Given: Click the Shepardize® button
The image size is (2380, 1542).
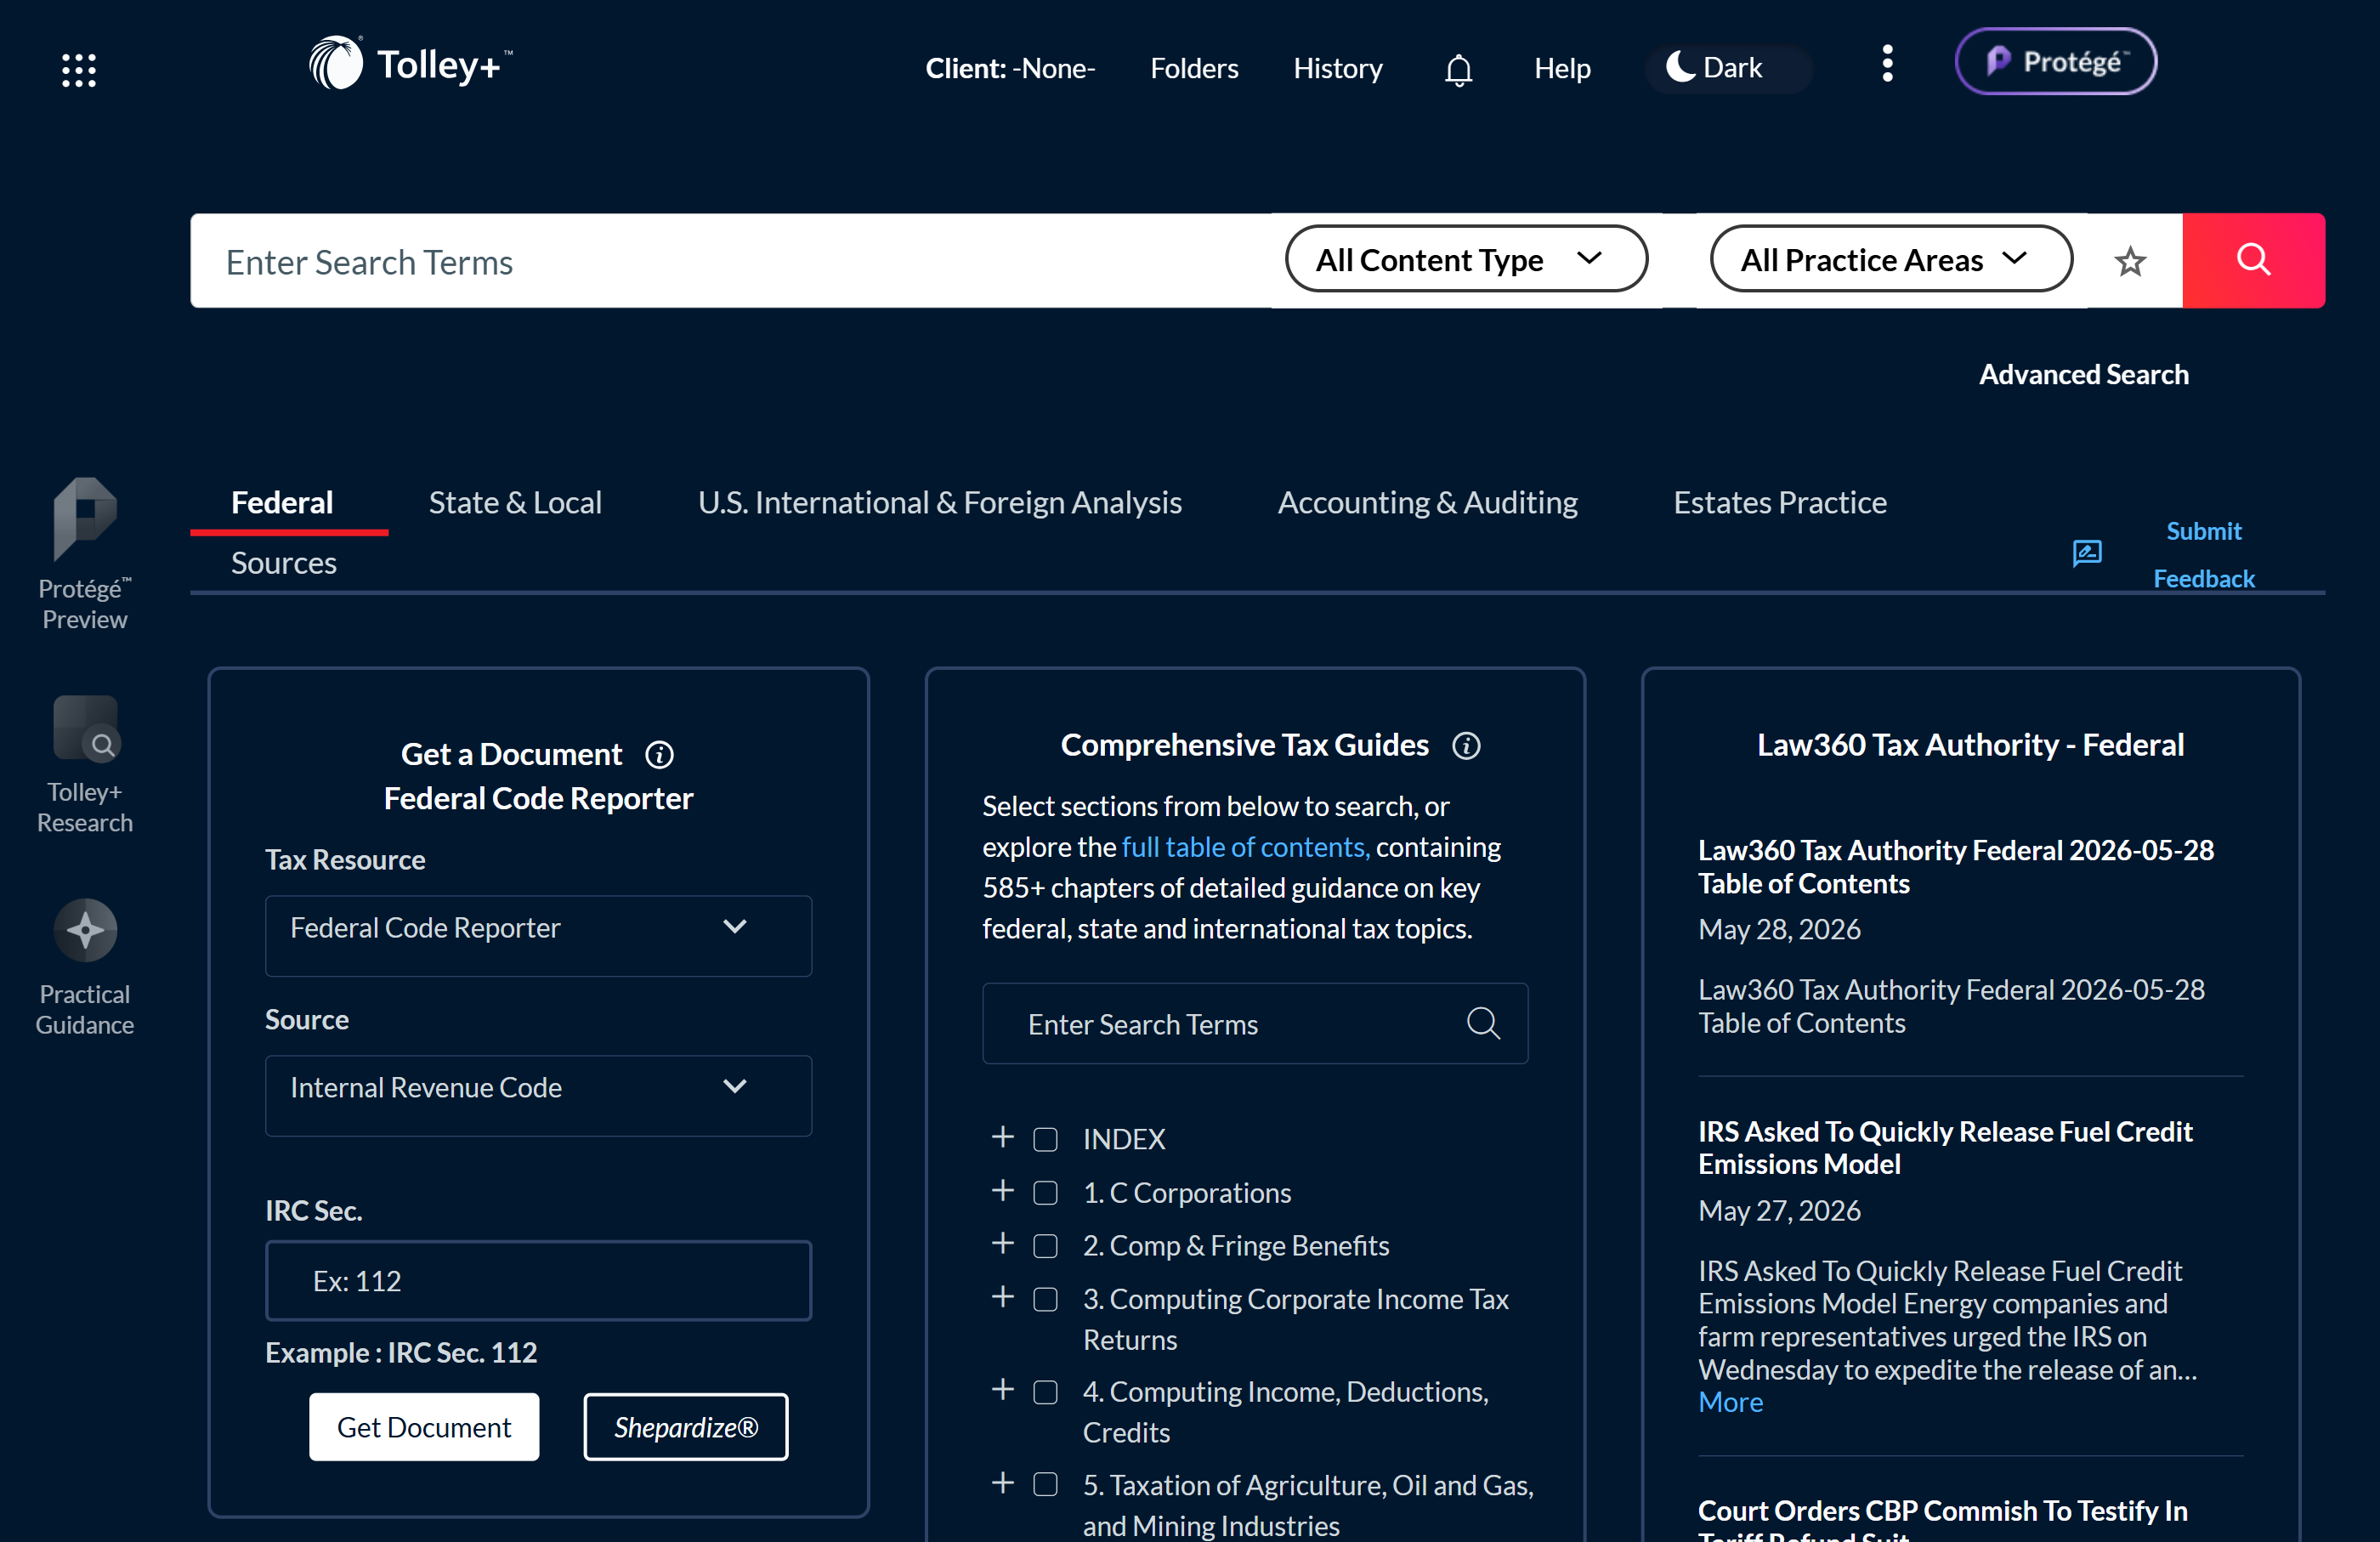Looking at the screenshot, I should 686,1426.
